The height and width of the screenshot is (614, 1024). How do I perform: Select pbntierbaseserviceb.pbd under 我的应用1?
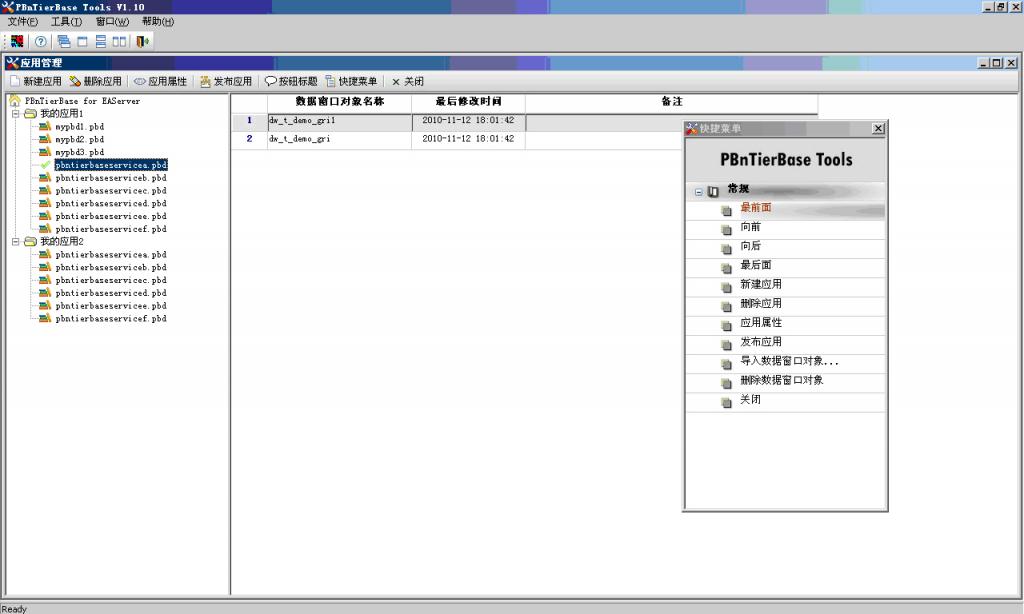pyautogui.click(x=111, y=178)
